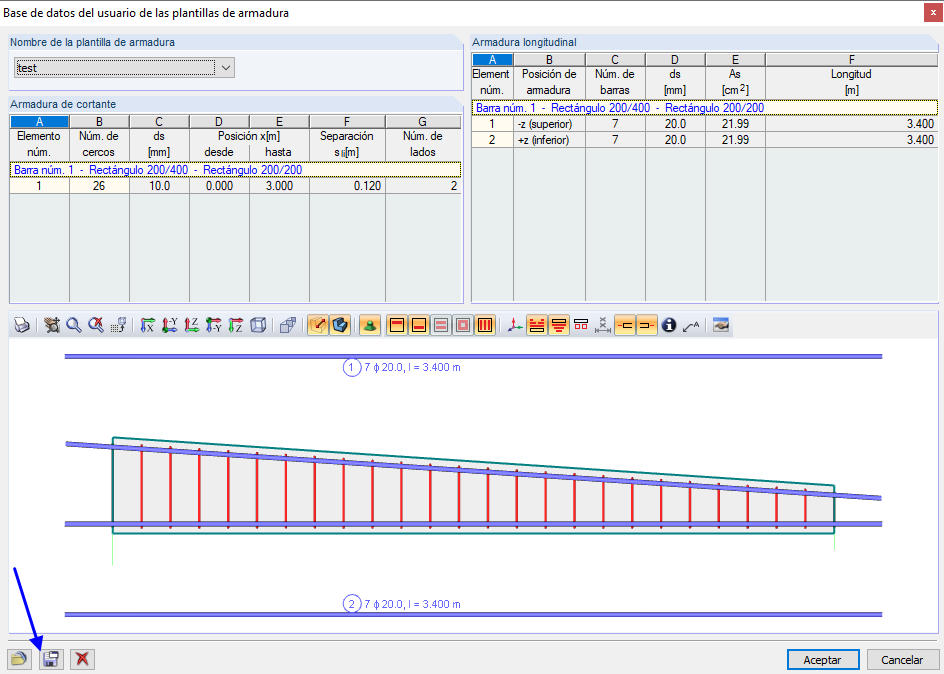The width and height of the screenshot is (944, 674).
Task: Click view in X direction icon
Action: tap(148, 326)
